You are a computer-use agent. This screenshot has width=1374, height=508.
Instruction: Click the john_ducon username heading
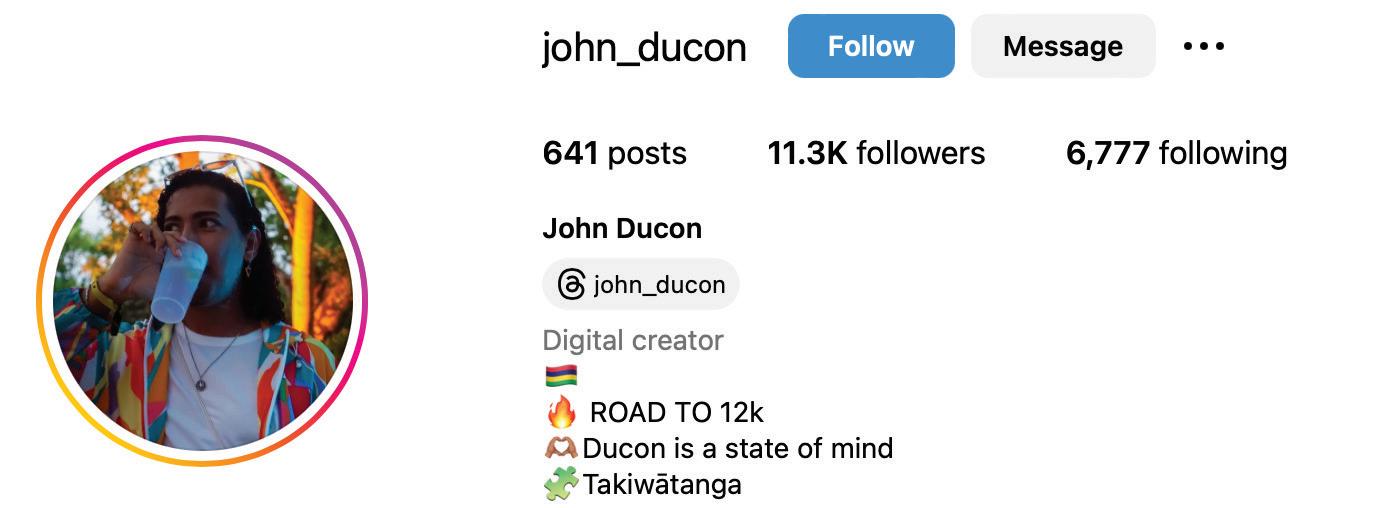point(644,47)
